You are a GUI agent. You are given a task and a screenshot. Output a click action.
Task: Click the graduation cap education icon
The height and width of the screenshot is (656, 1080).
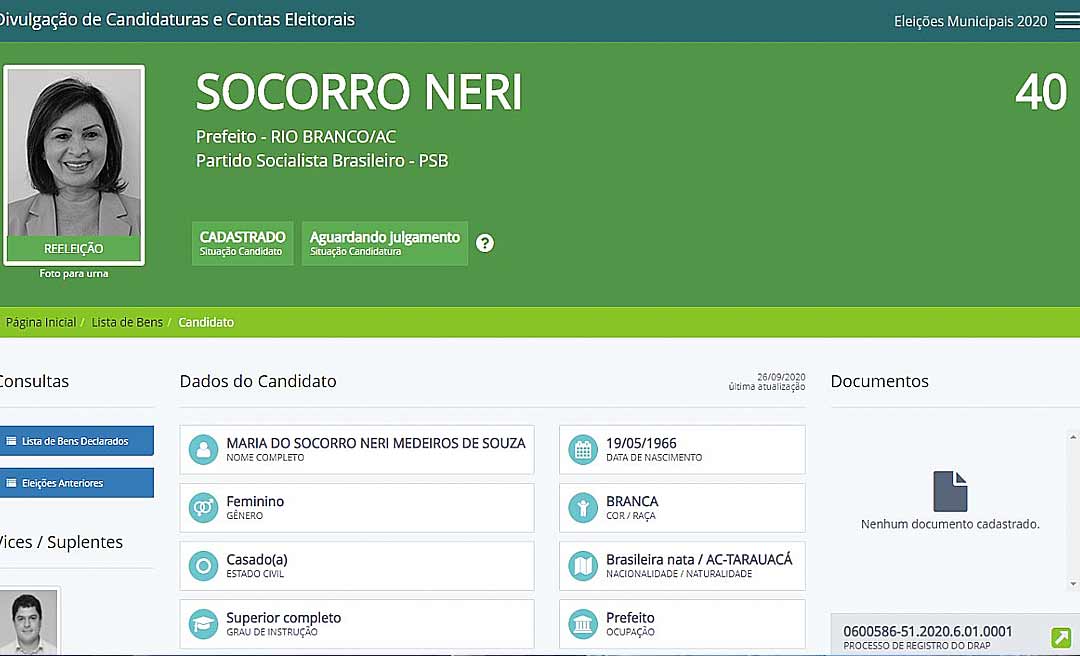click(204, 625)
